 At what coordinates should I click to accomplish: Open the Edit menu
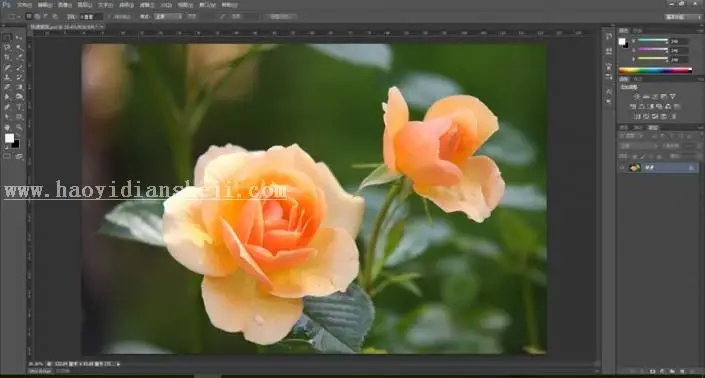pyautogui.click(x=45, y=5)
